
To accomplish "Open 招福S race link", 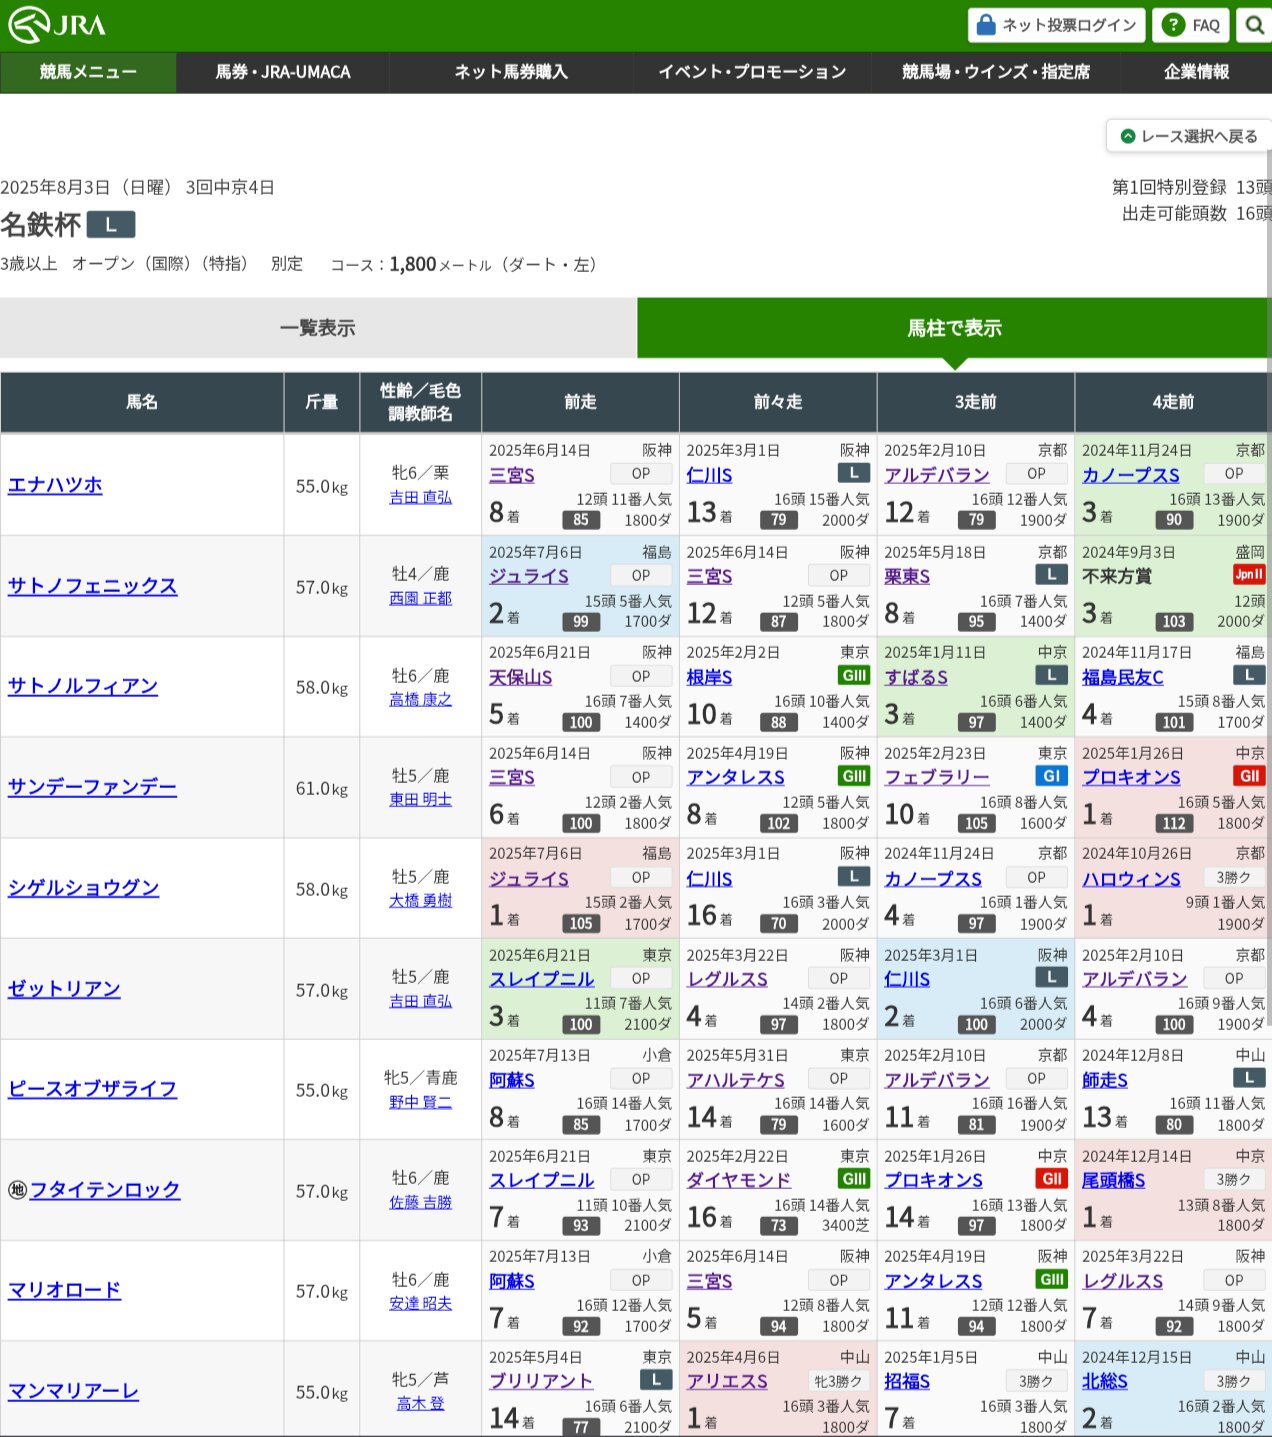I will coord(907,1381).
